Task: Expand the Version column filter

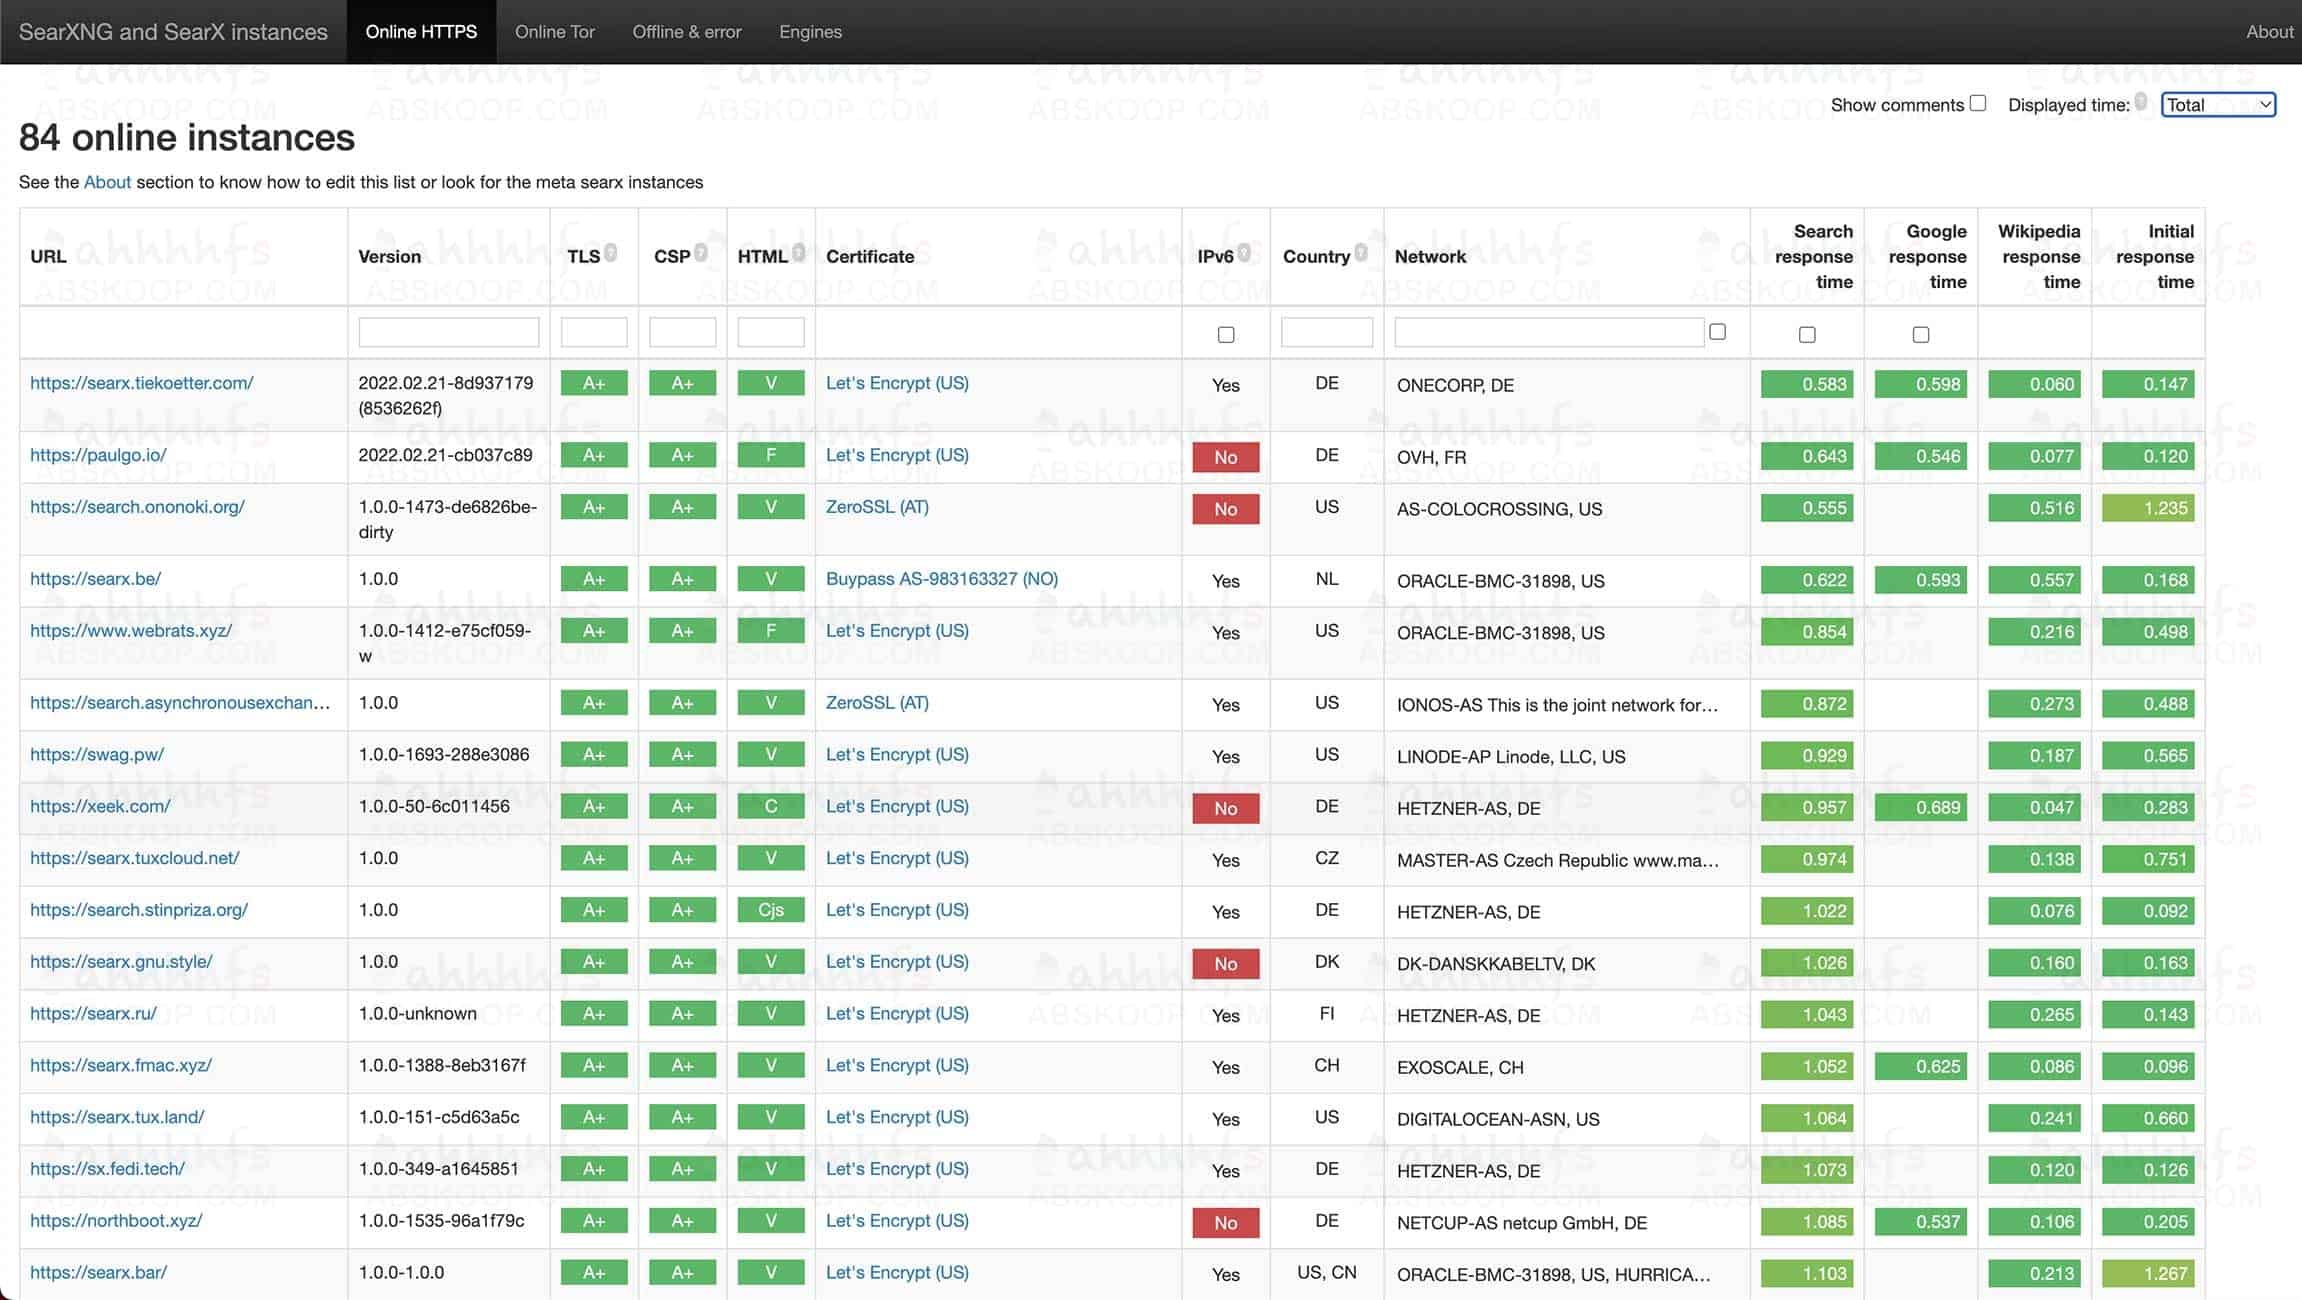Action: pyautogui.click(x=447, y=332)
